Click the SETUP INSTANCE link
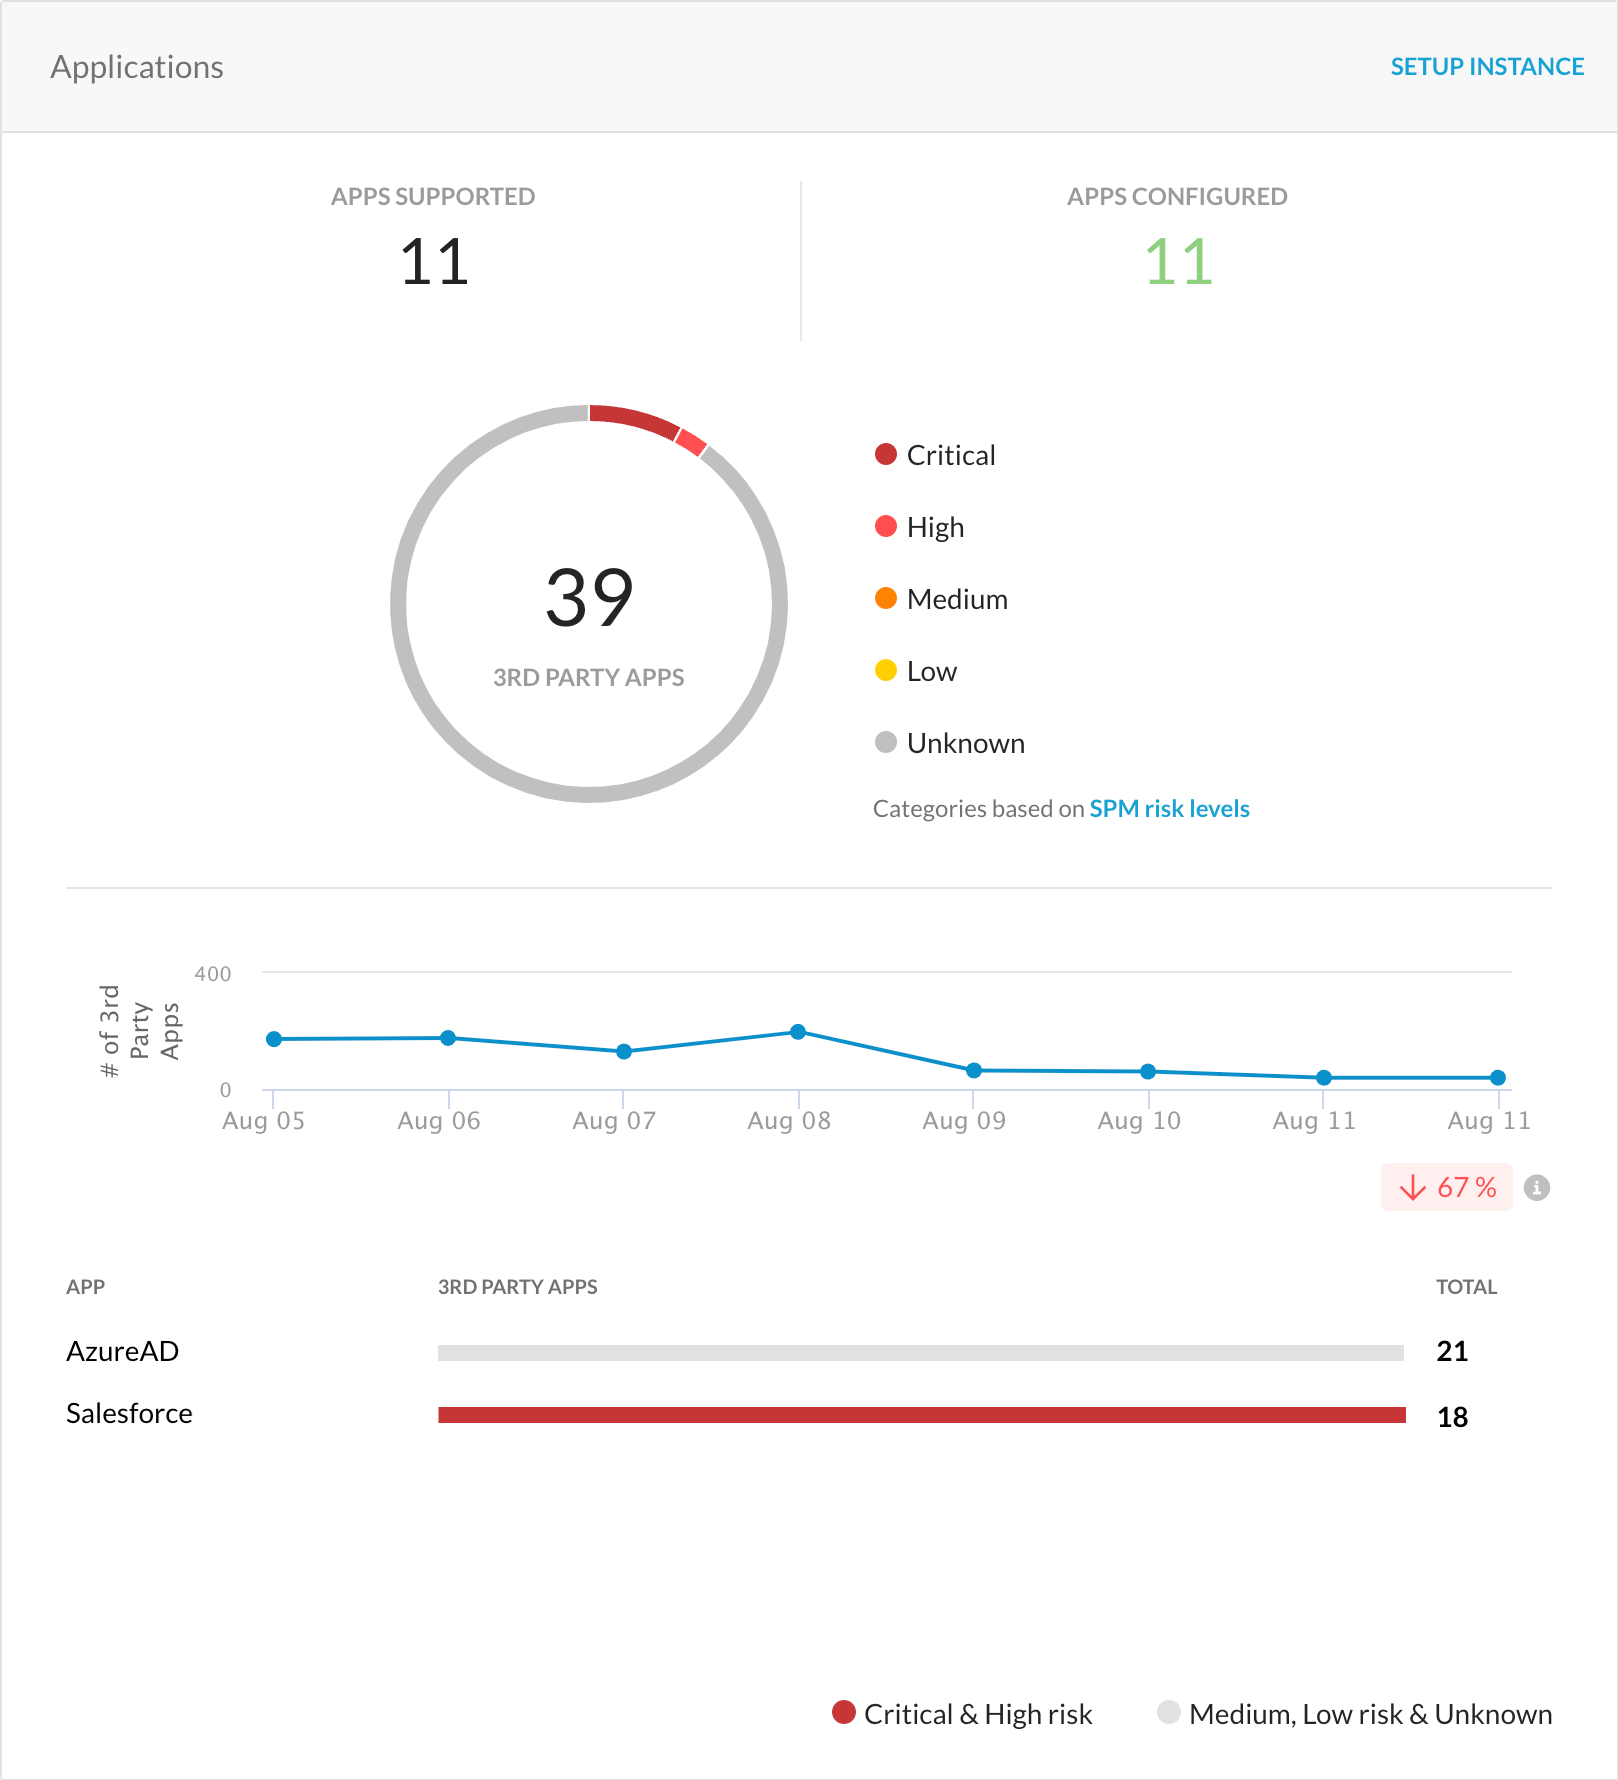The height and width of the screenshot is (1780, 1618). click(1487, 66)
